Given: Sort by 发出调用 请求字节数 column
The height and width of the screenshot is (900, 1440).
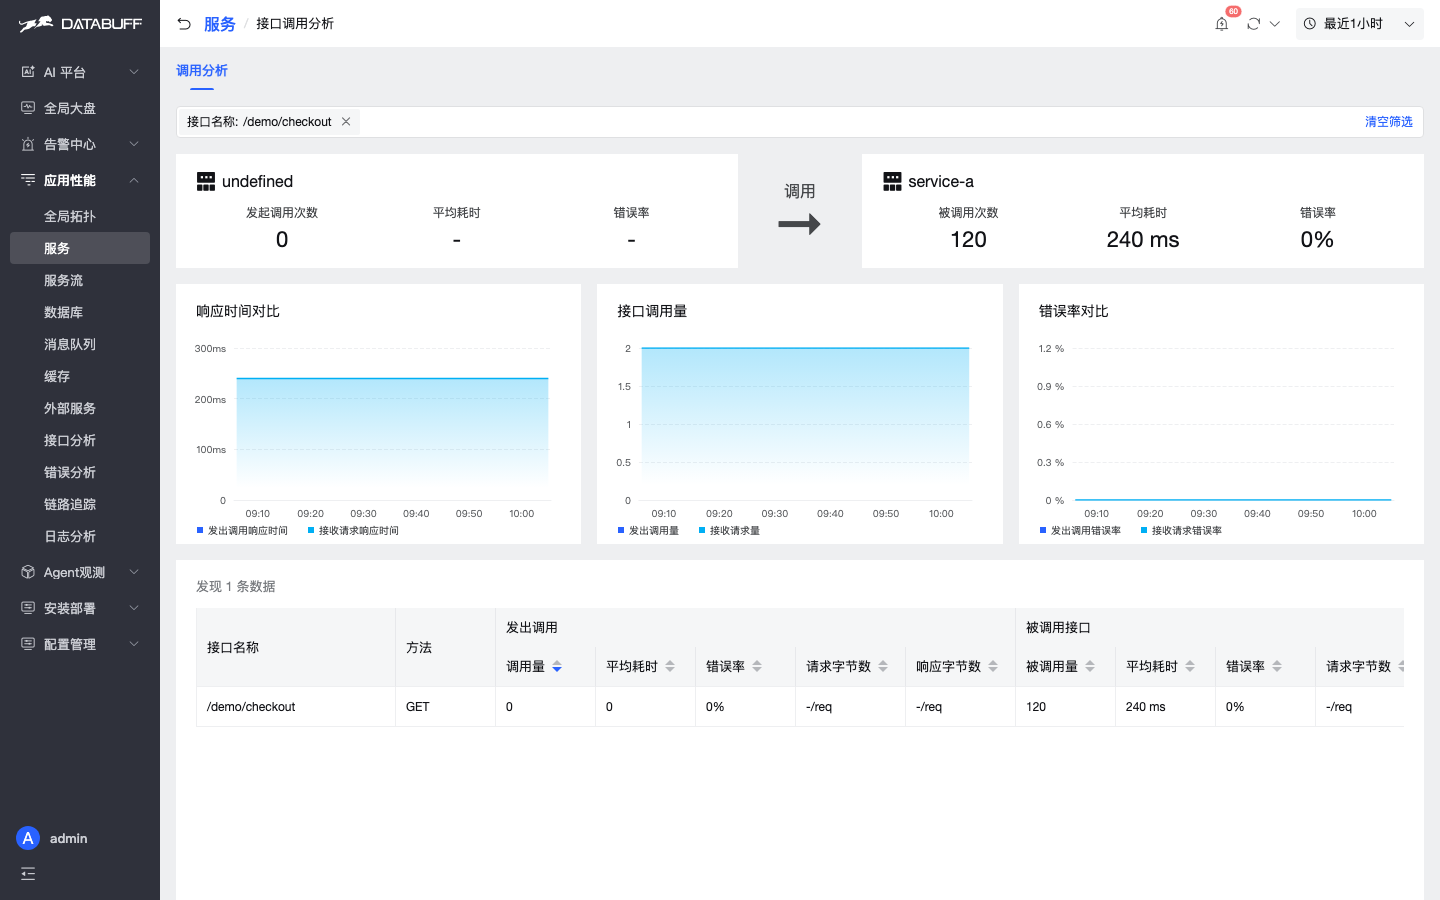Looking at the screenshot, I should [x=883, y=667].
